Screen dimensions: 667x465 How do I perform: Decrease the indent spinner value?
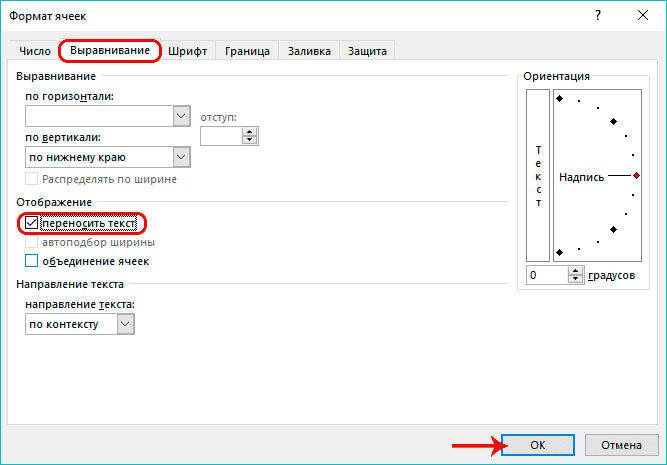point(250,141)
